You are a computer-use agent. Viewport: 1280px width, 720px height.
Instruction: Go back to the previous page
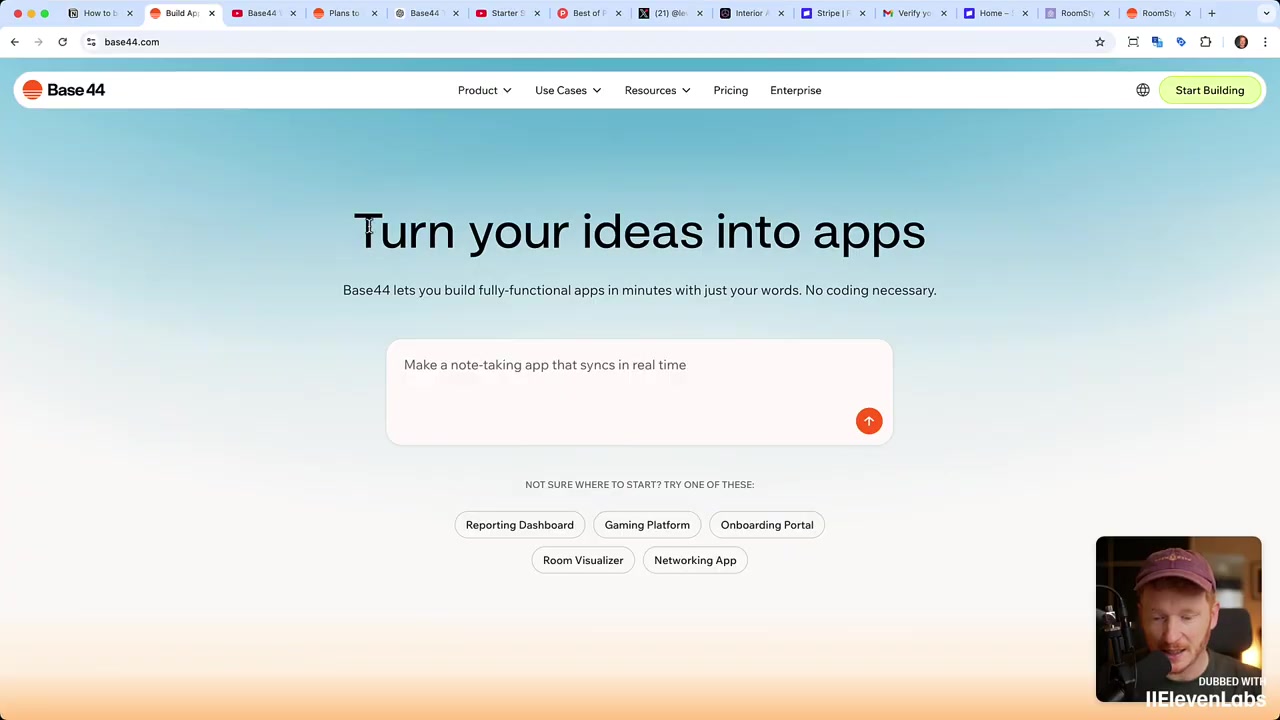tap(15, 42)
